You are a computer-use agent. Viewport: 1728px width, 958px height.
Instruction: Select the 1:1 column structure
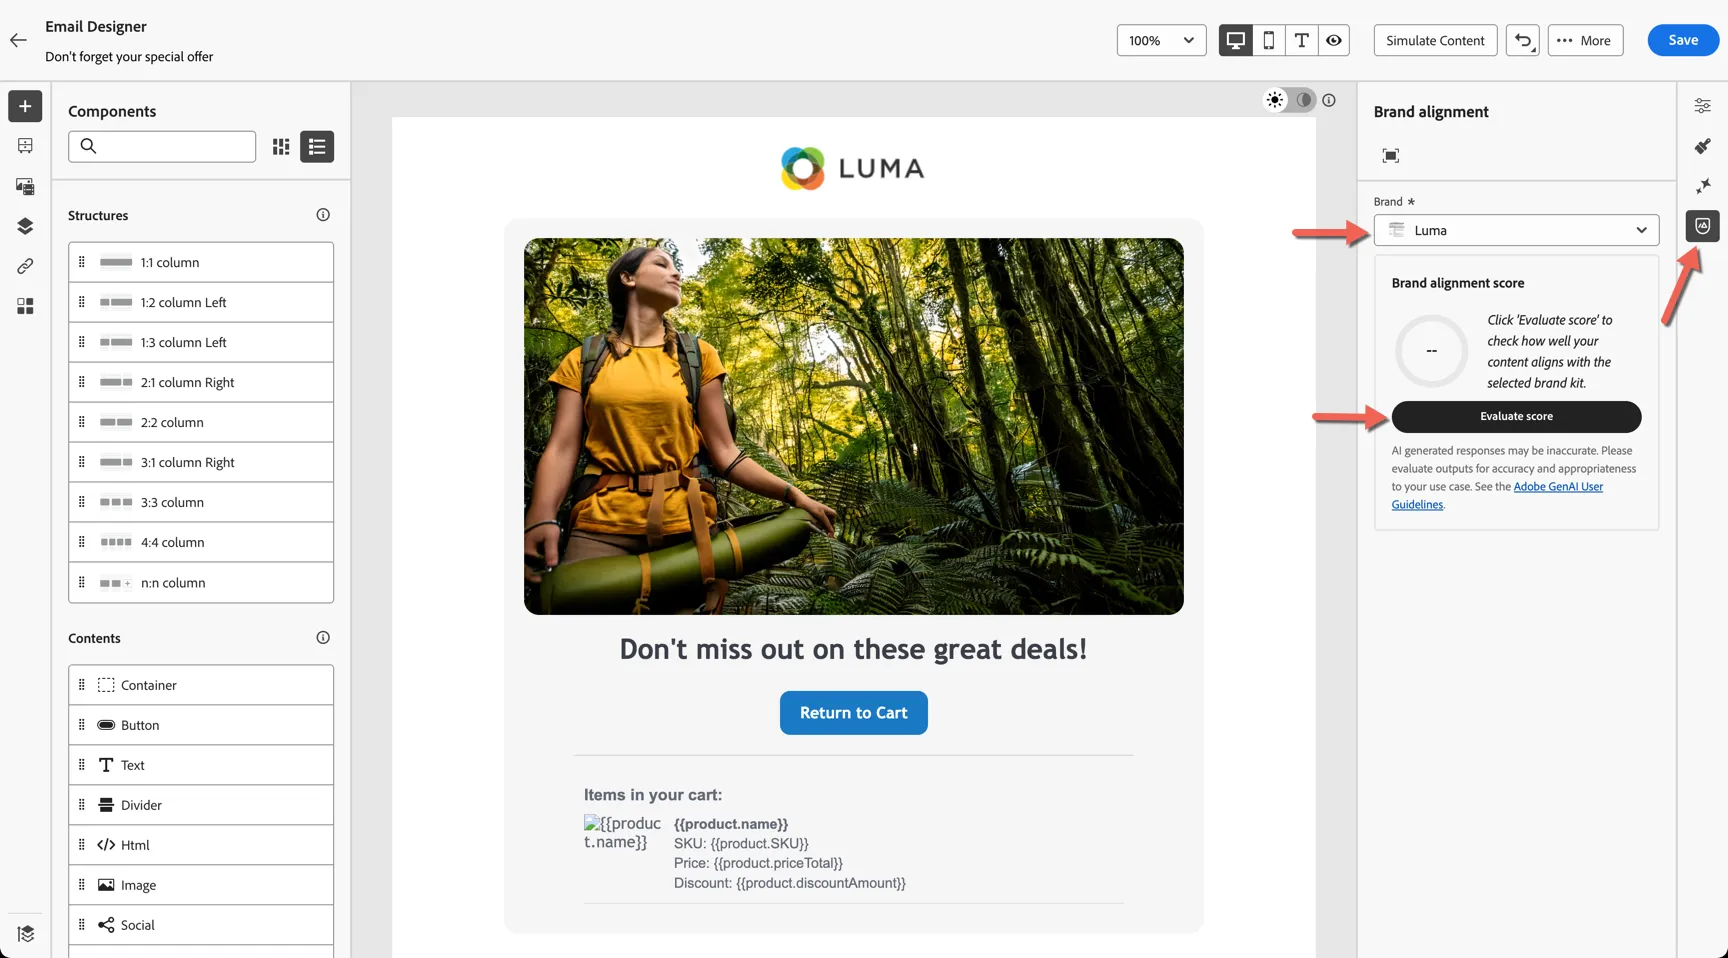coord(201,262)
